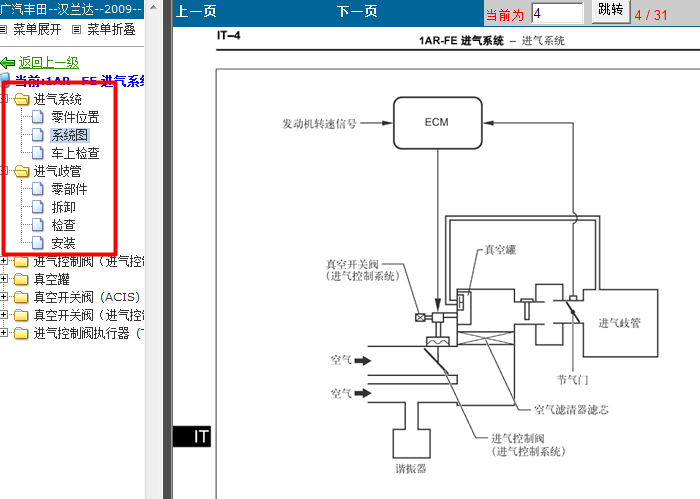Select the 进气歧管 folder
This screenshot has height=499, width=700.
58,171
